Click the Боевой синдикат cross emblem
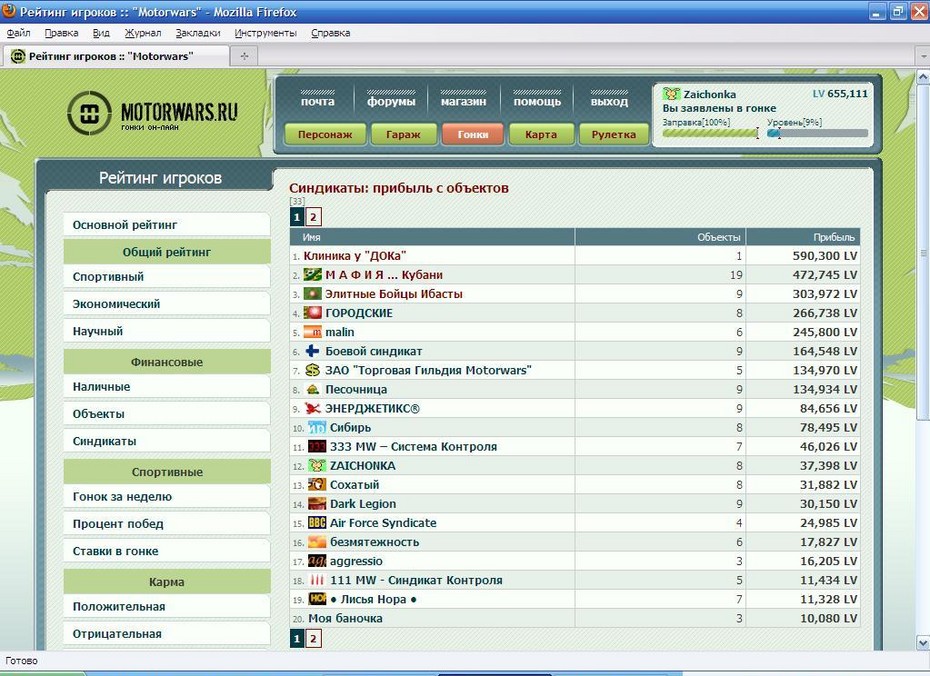This screenshot has height=676, width=930. (x=313, y=351)
